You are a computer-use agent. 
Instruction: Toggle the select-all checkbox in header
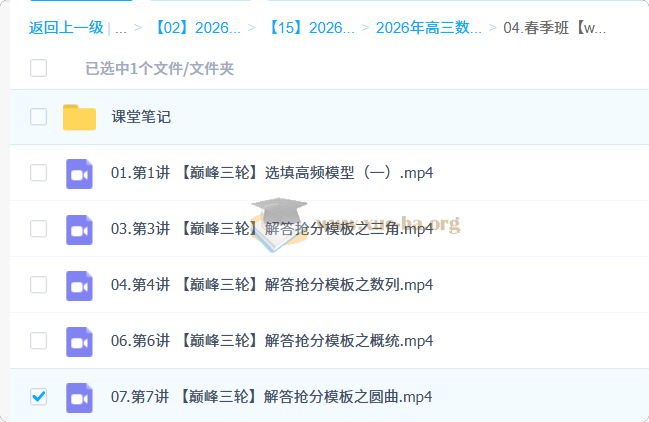click(38, 68)
